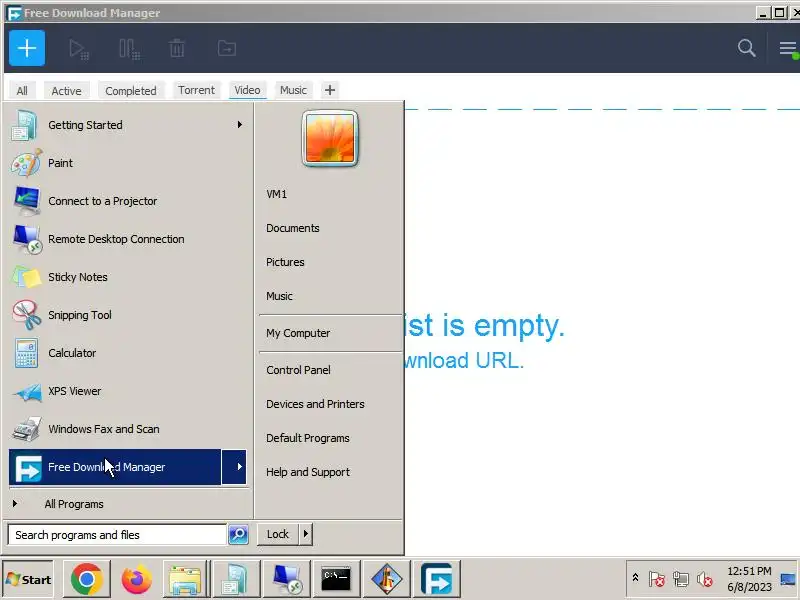Open Calculator from Start menu

(128, 353)
